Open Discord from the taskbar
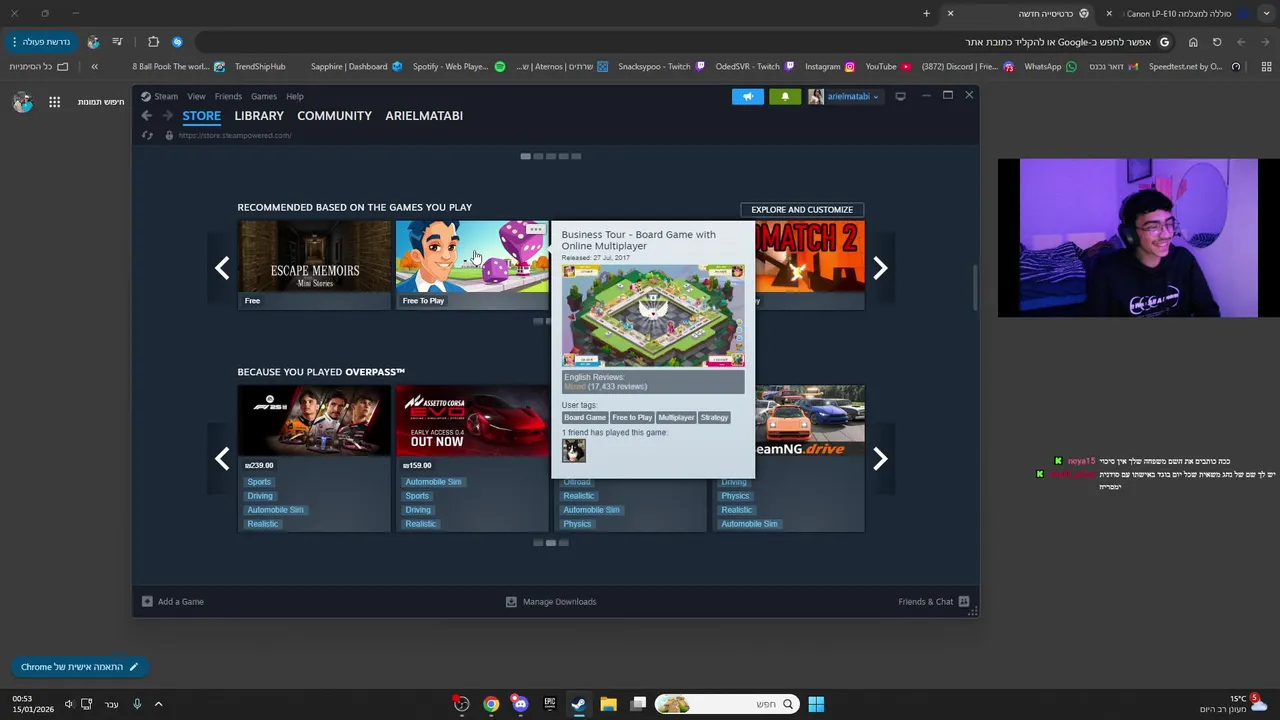This screenshot has height=720, width=1280. point(520,704)
